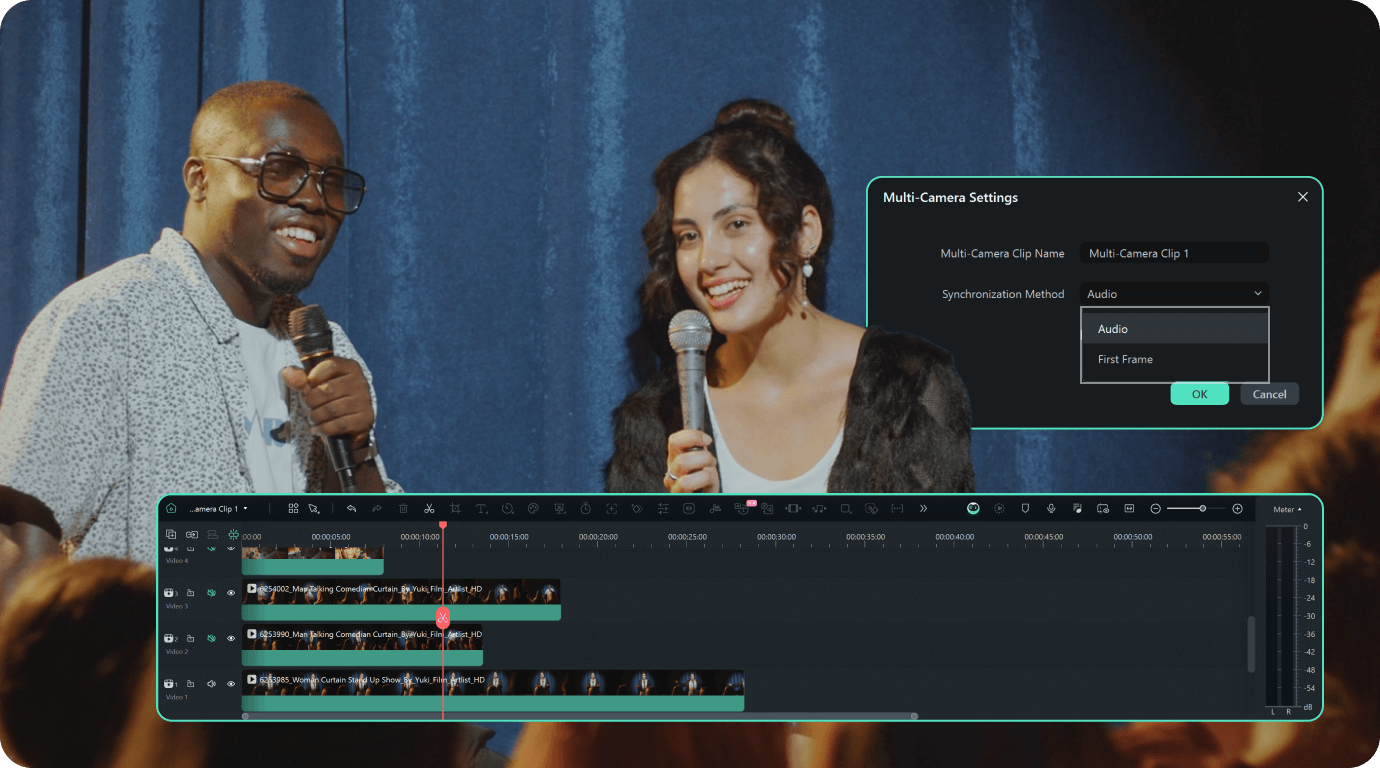The height and width of the screenshot is (768, 1380).
Task: Click the microphone voiceover icon
Action: (1051, 509)
